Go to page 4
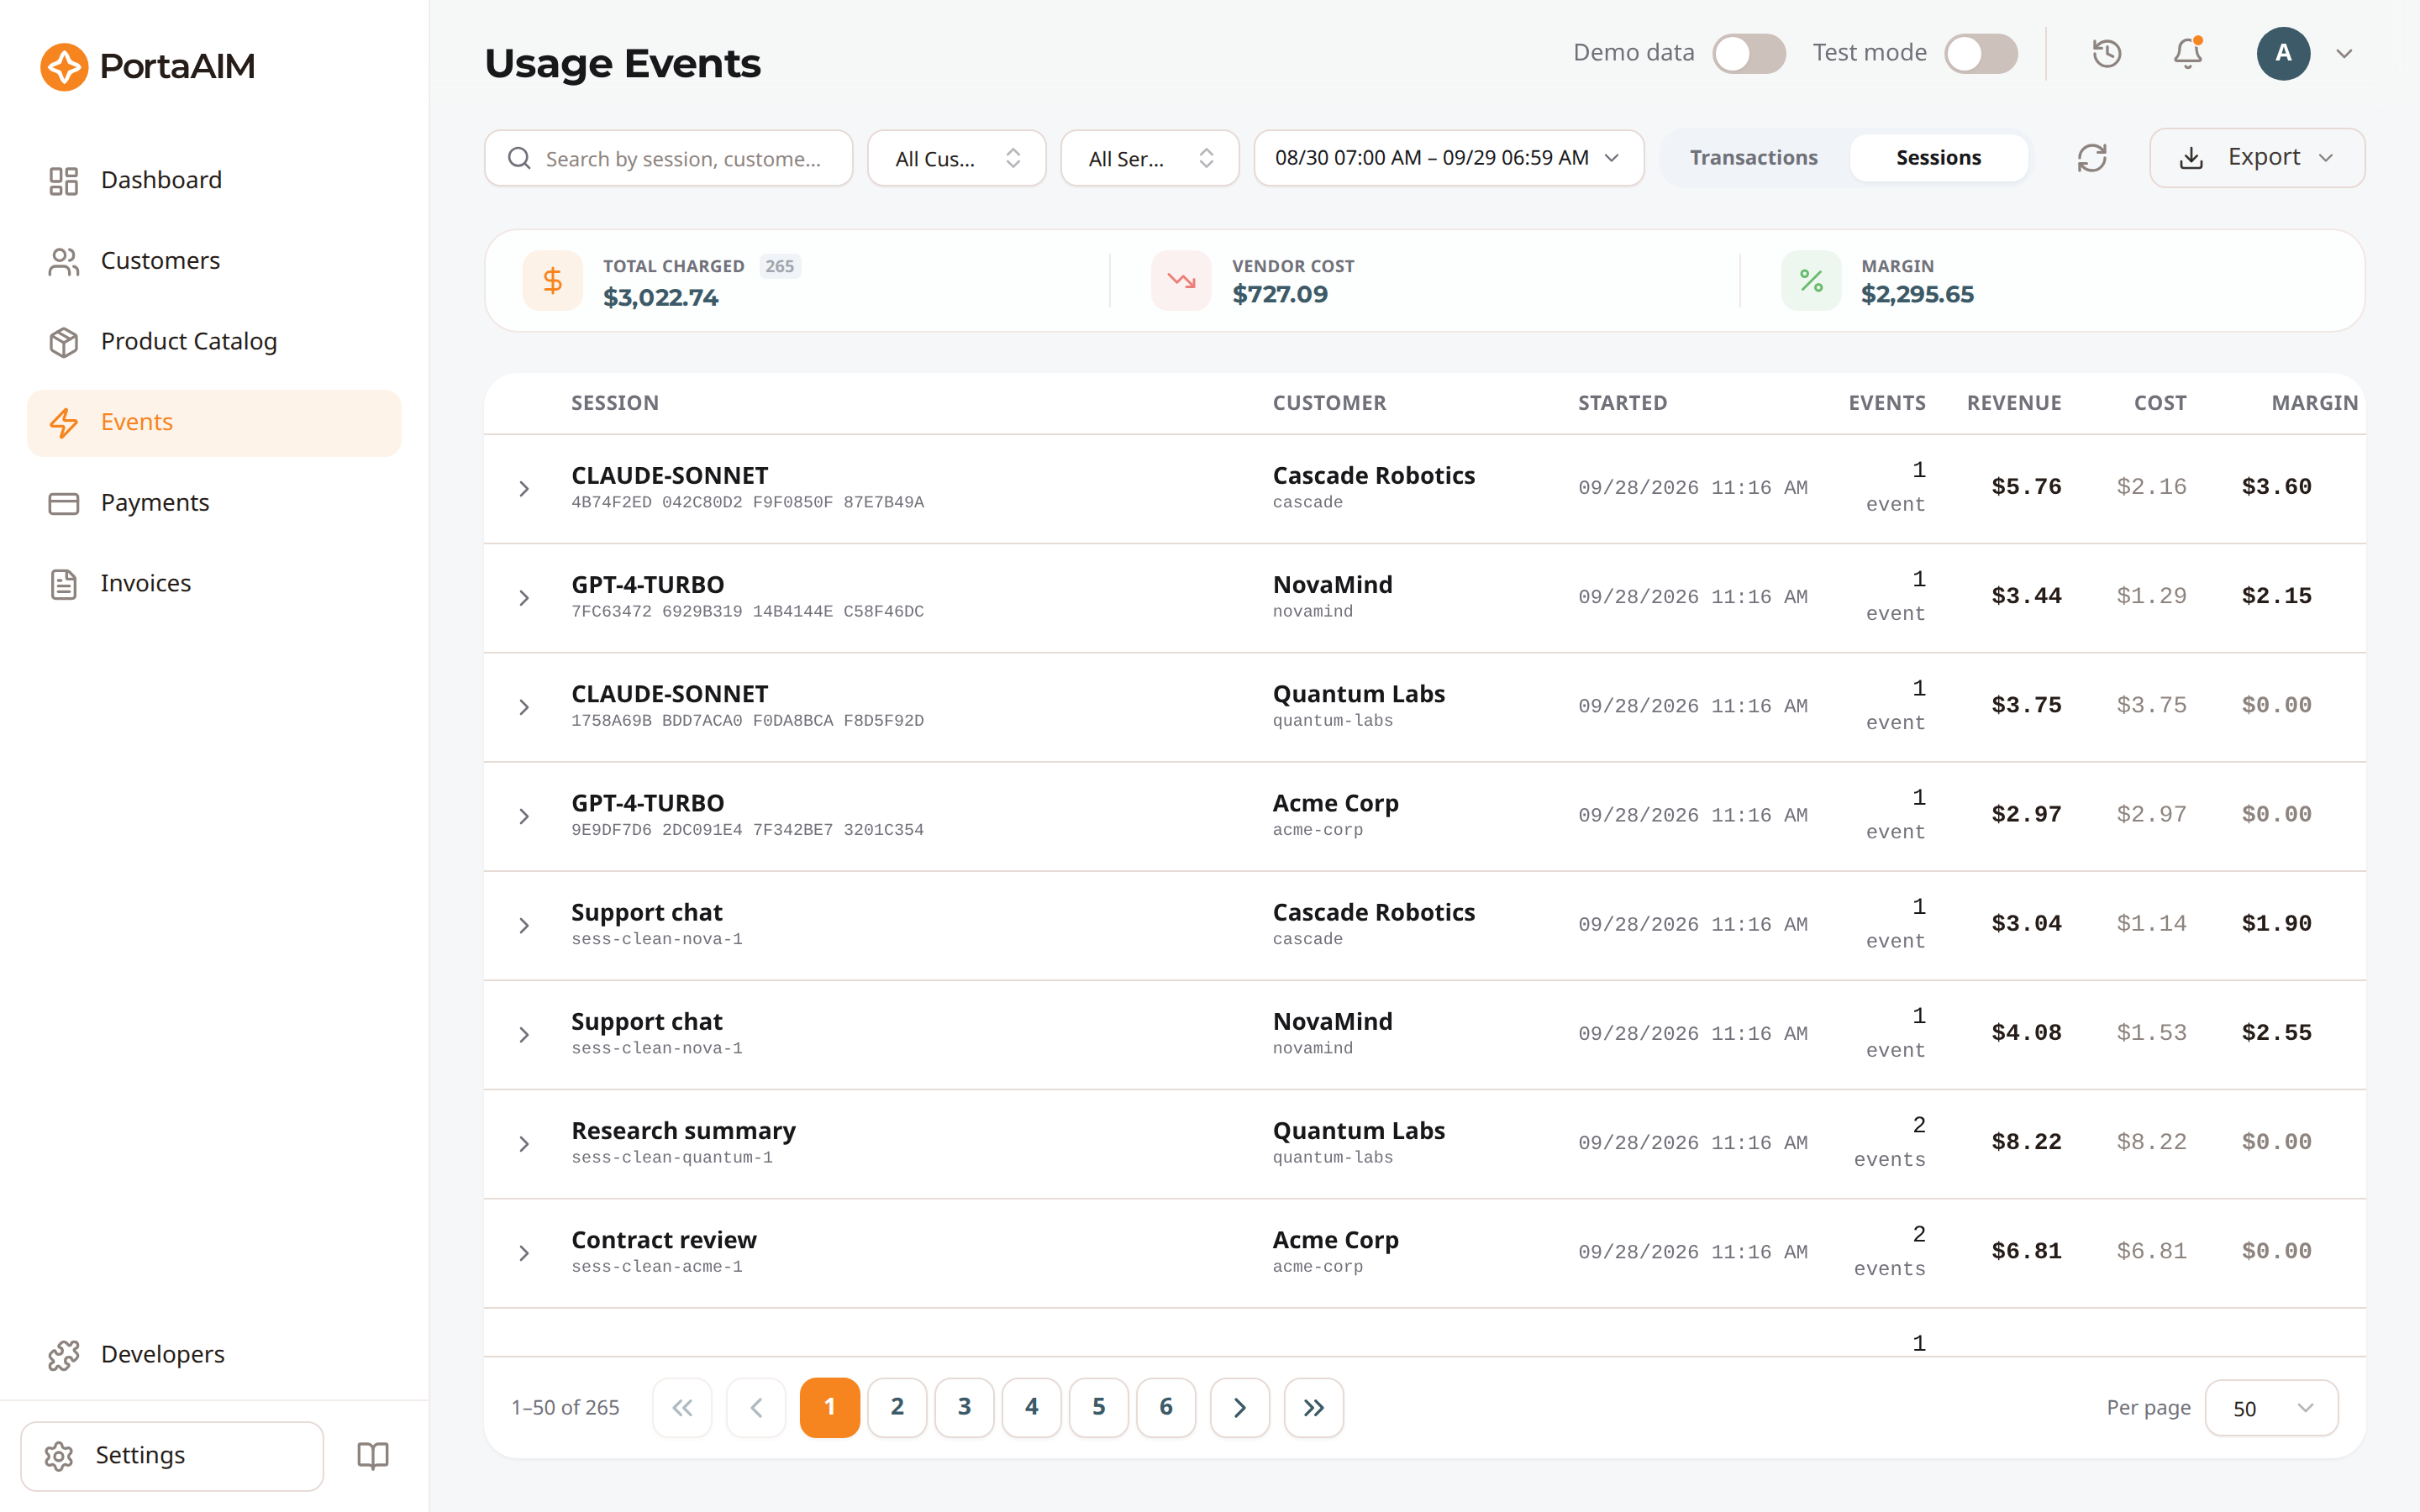The width and height of the screenshot is (2420, 1512). (1032, 1407)
